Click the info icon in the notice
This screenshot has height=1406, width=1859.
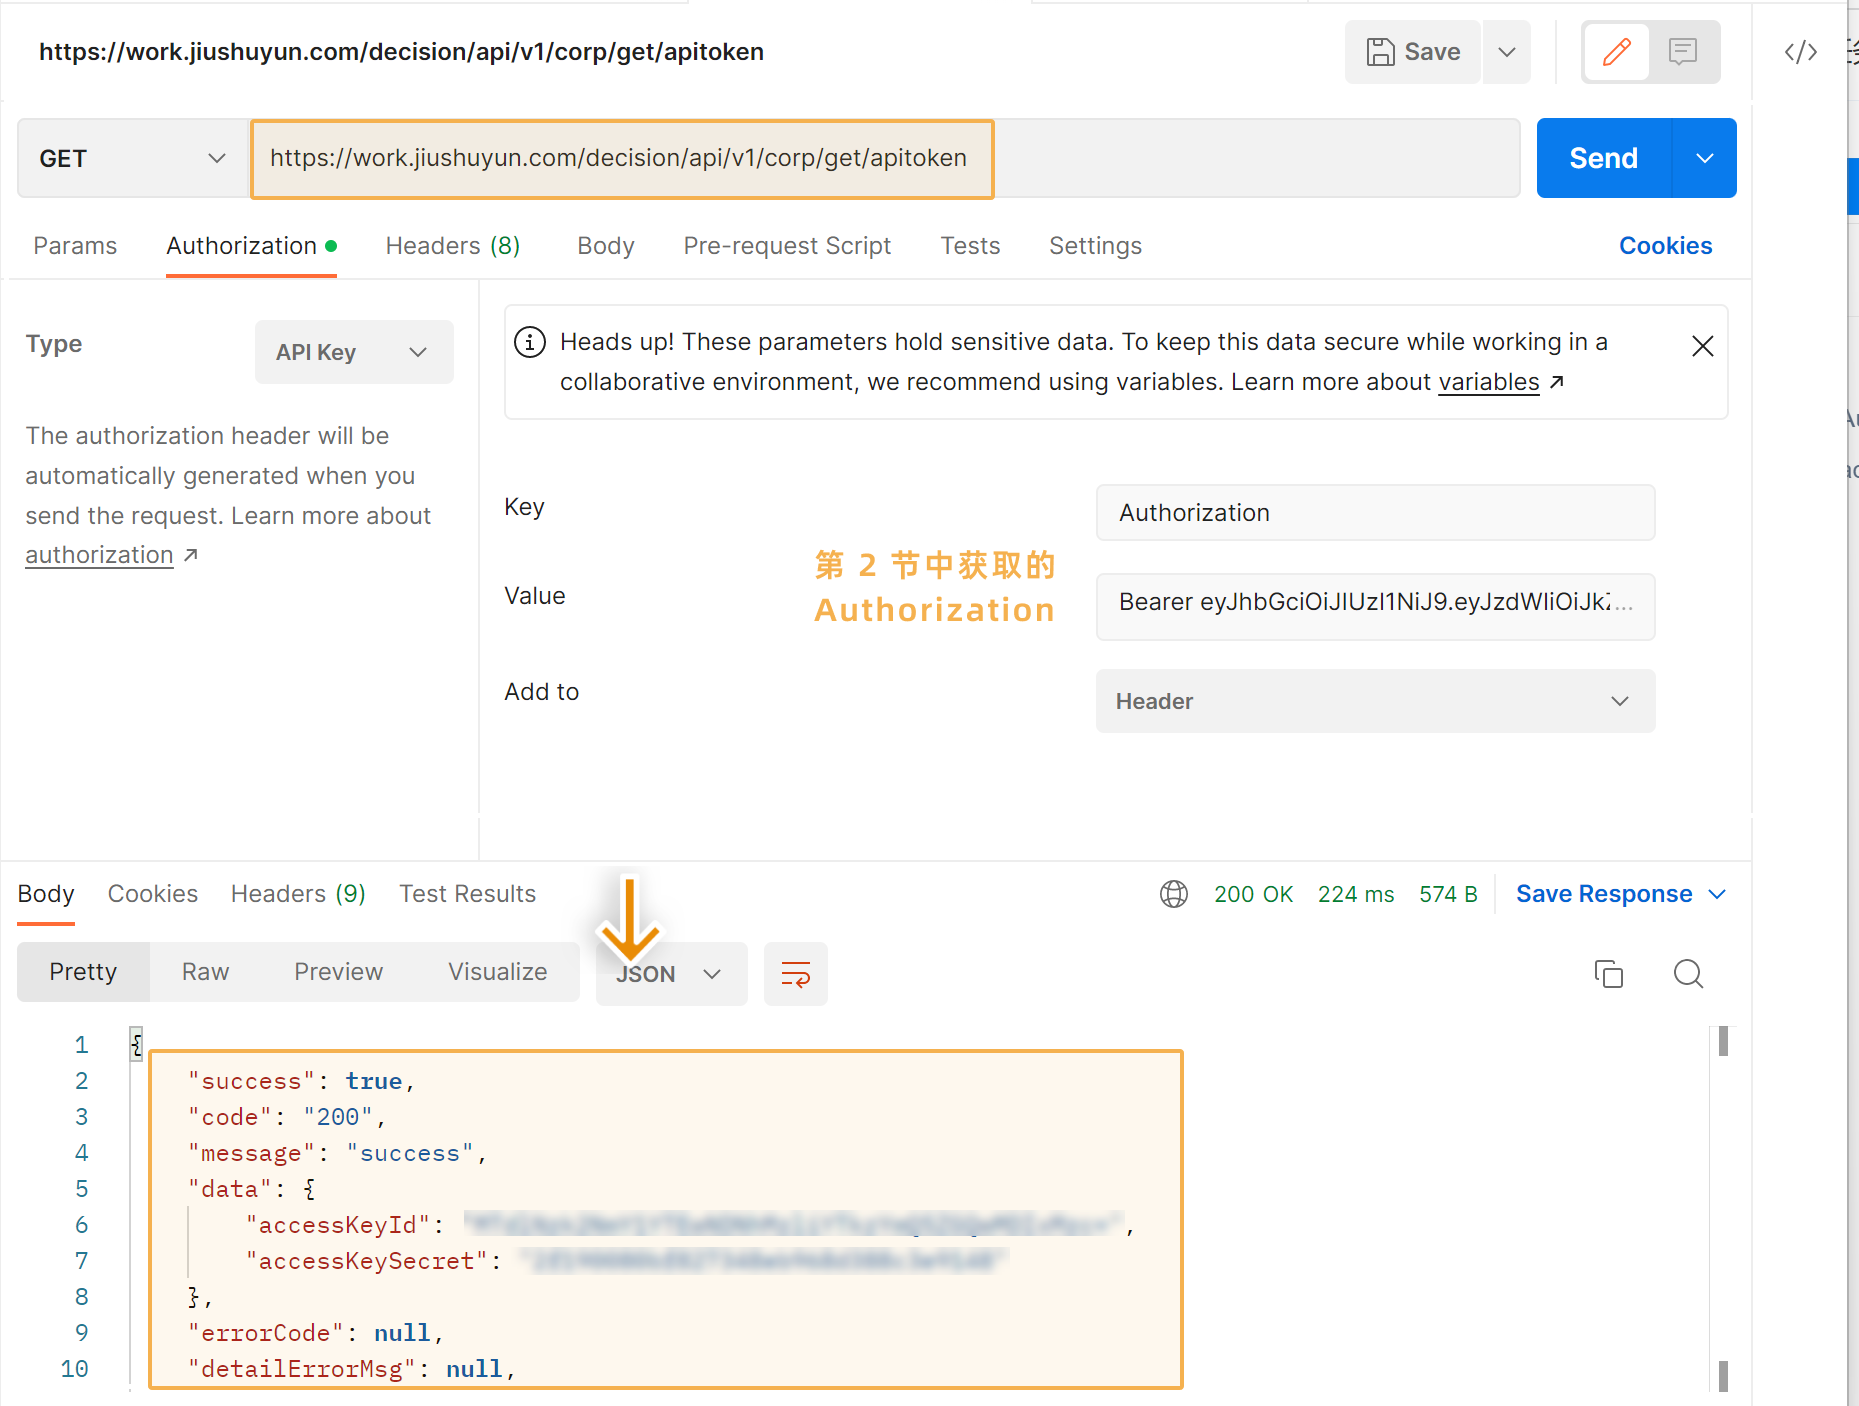click(530, 342)
